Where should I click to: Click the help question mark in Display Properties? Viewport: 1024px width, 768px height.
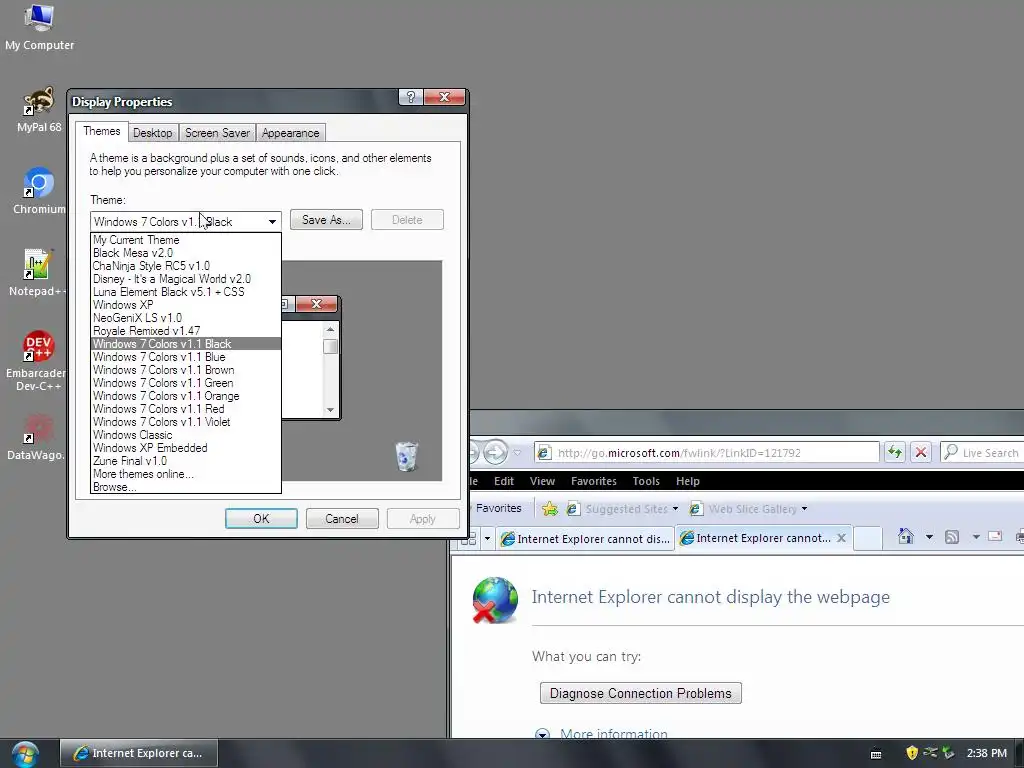click(411, 97)
